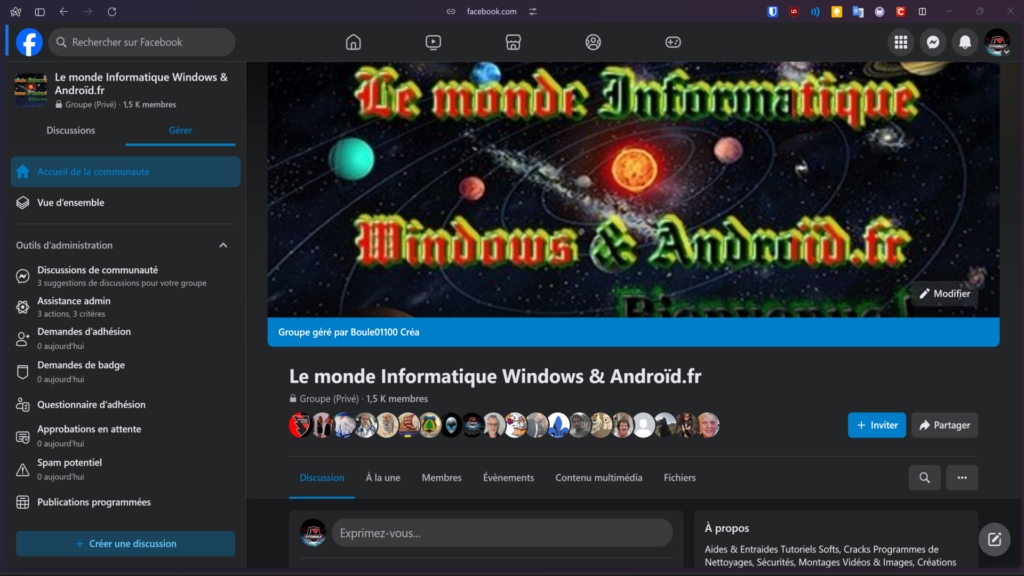Open the Facebook menu grid icon
The height and width of the screenshot is (576, 1024).
[x=901, y=42]
